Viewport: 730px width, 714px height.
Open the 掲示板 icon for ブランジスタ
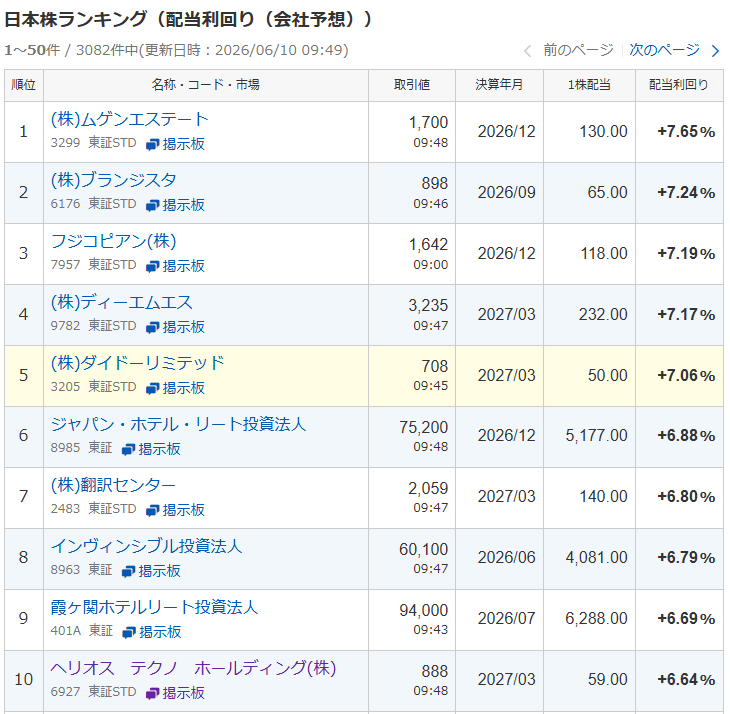point(175,205)
